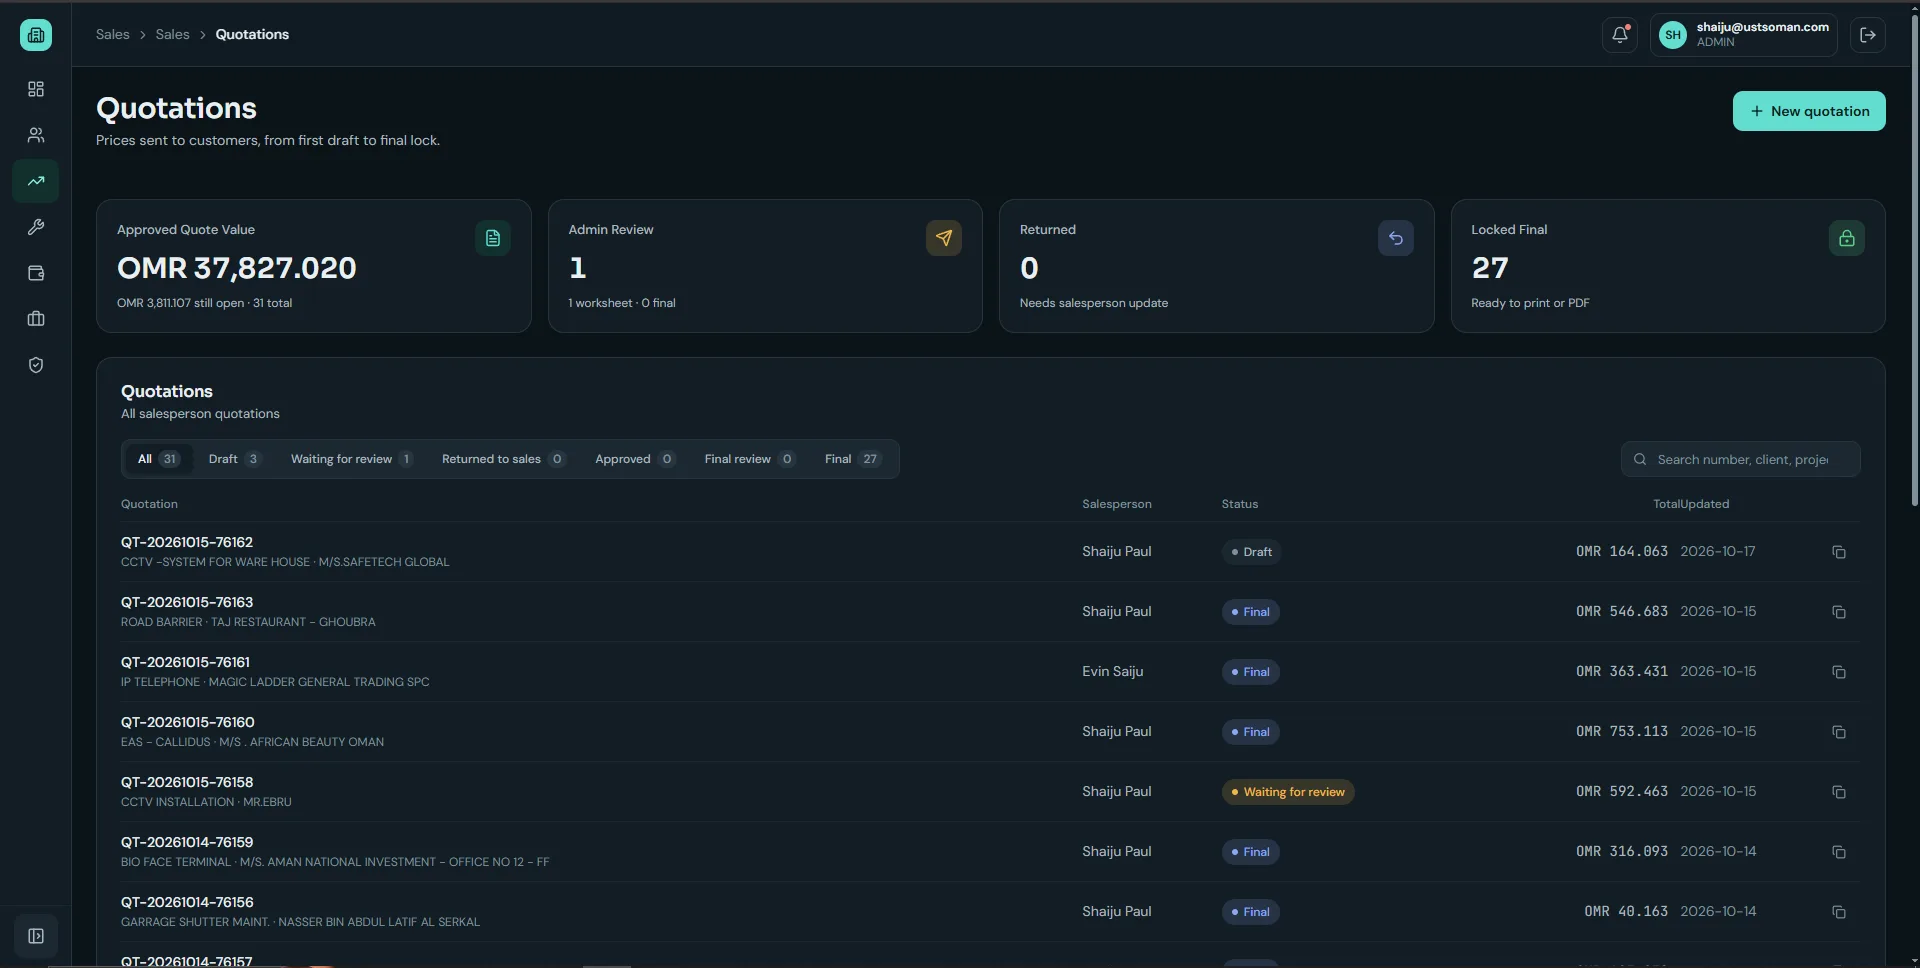Screen dimensions: 1920x968
Task: Open the wrench/service sidebar icon
Action: coord(36,227)
